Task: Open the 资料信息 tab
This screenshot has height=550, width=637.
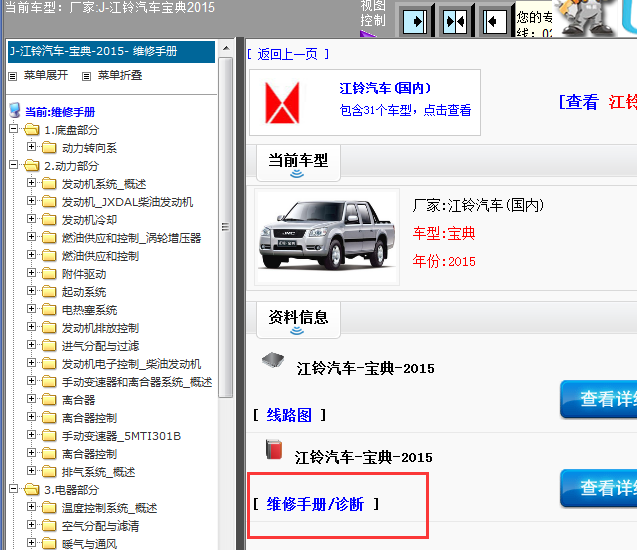Action: click(x=298, y=320)
